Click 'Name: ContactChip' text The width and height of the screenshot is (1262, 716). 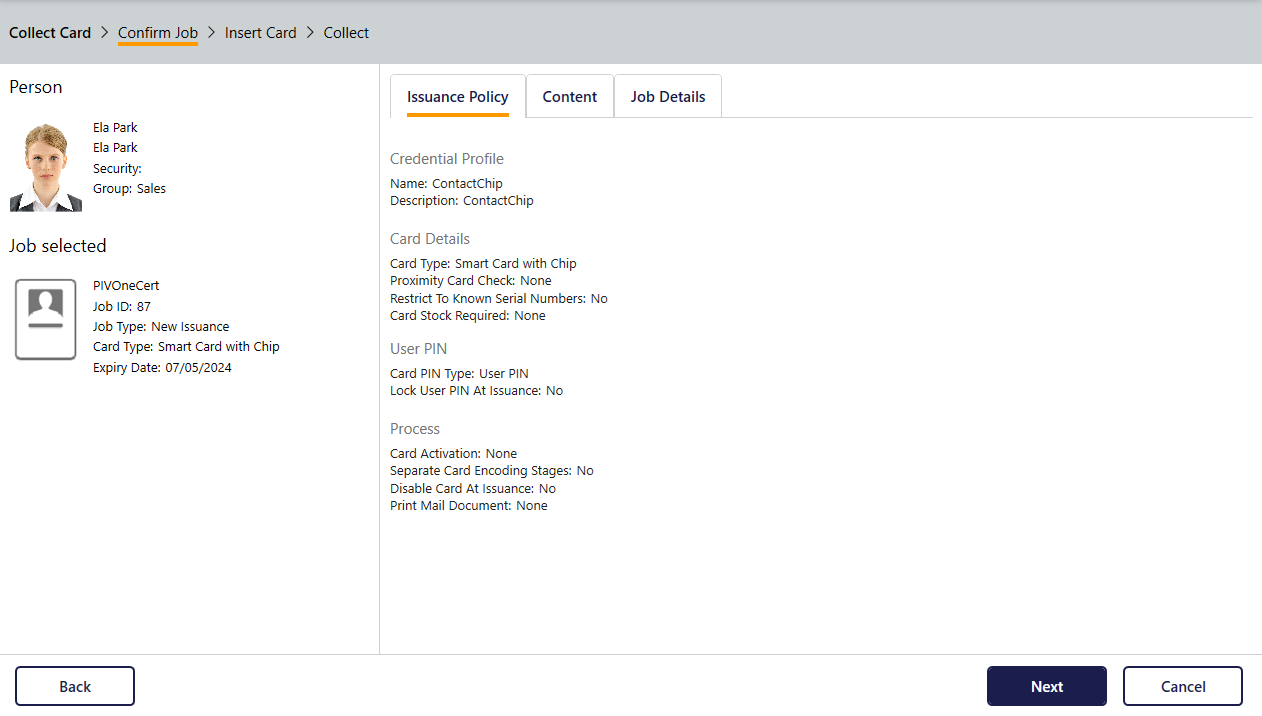click(446, 183)
